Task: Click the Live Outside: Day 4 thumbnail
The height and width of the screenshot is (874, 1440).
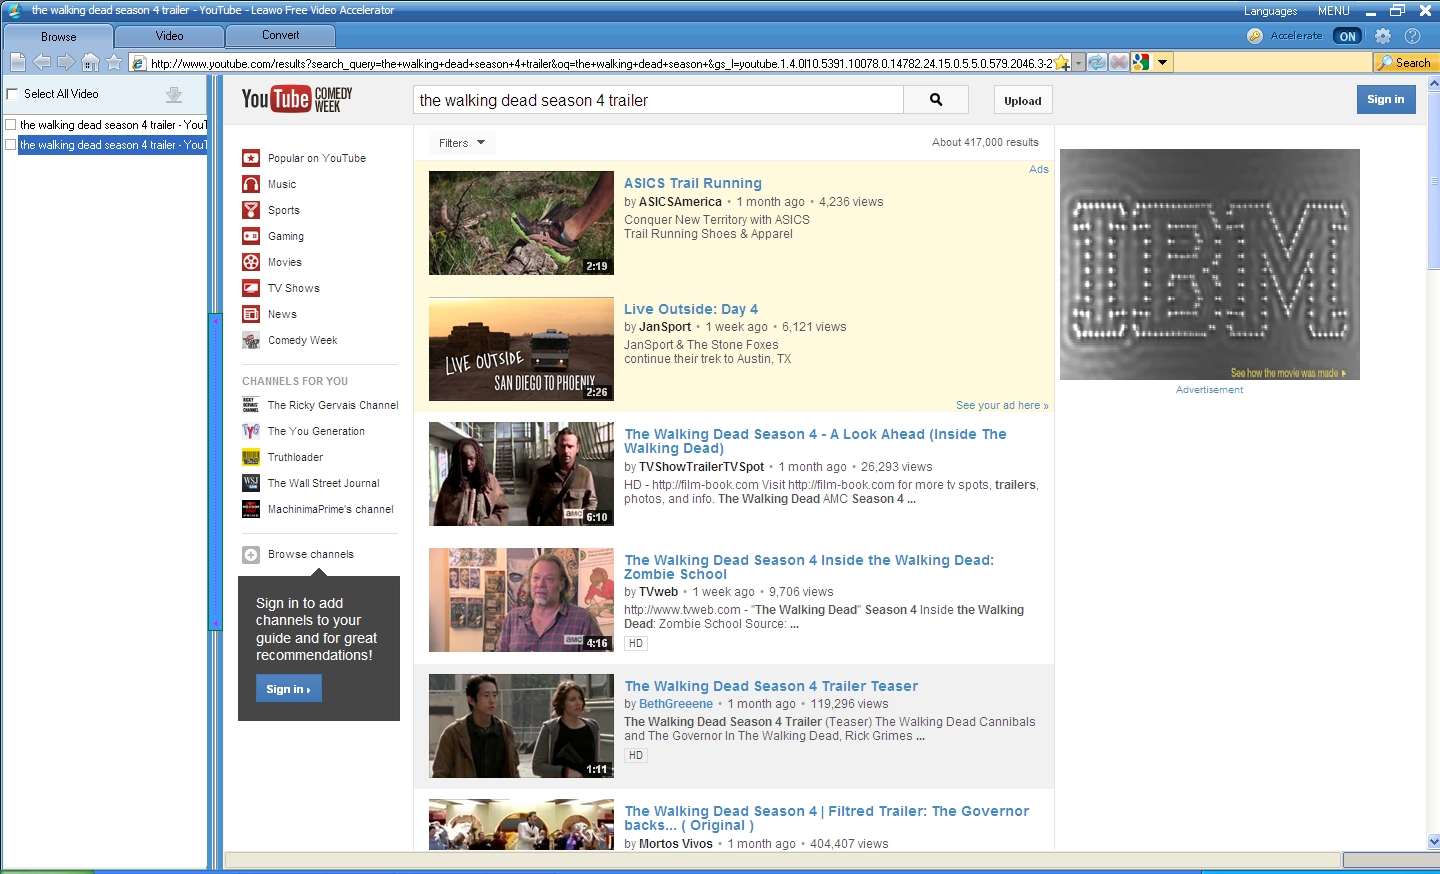Action: click(521, 349)
